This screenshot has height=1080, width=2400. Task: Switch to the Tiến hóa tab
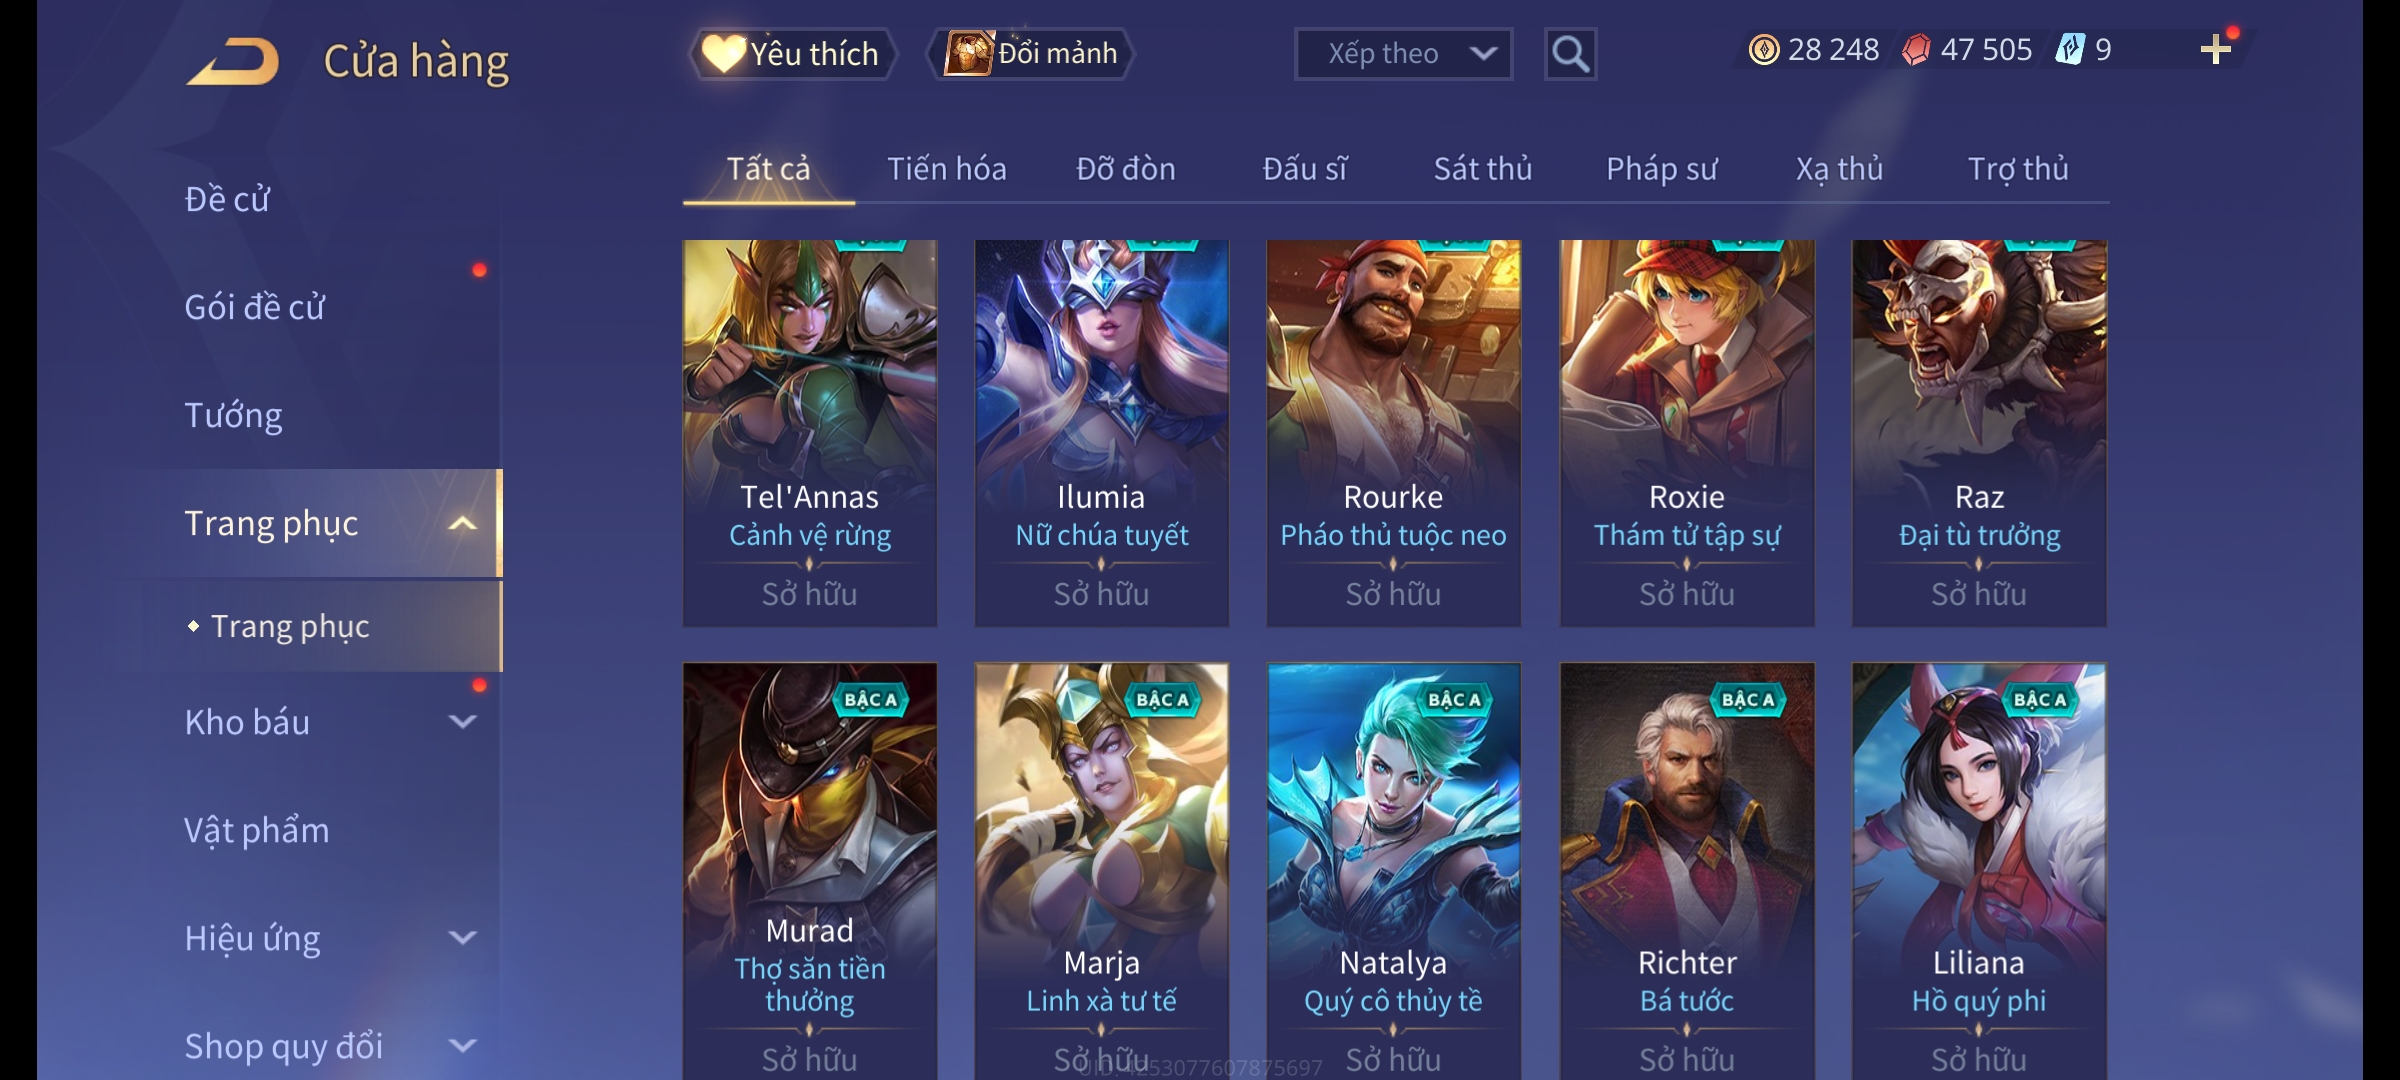[947, 169]
